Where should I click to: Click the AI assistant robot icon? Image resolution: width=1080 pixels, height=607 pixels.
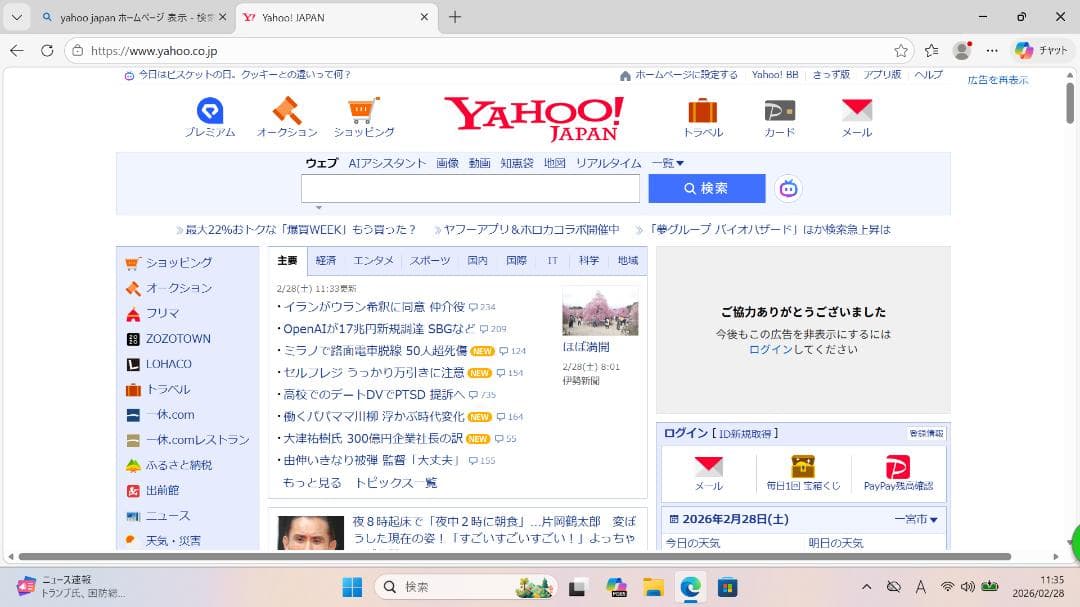click(x=789, y=188)
